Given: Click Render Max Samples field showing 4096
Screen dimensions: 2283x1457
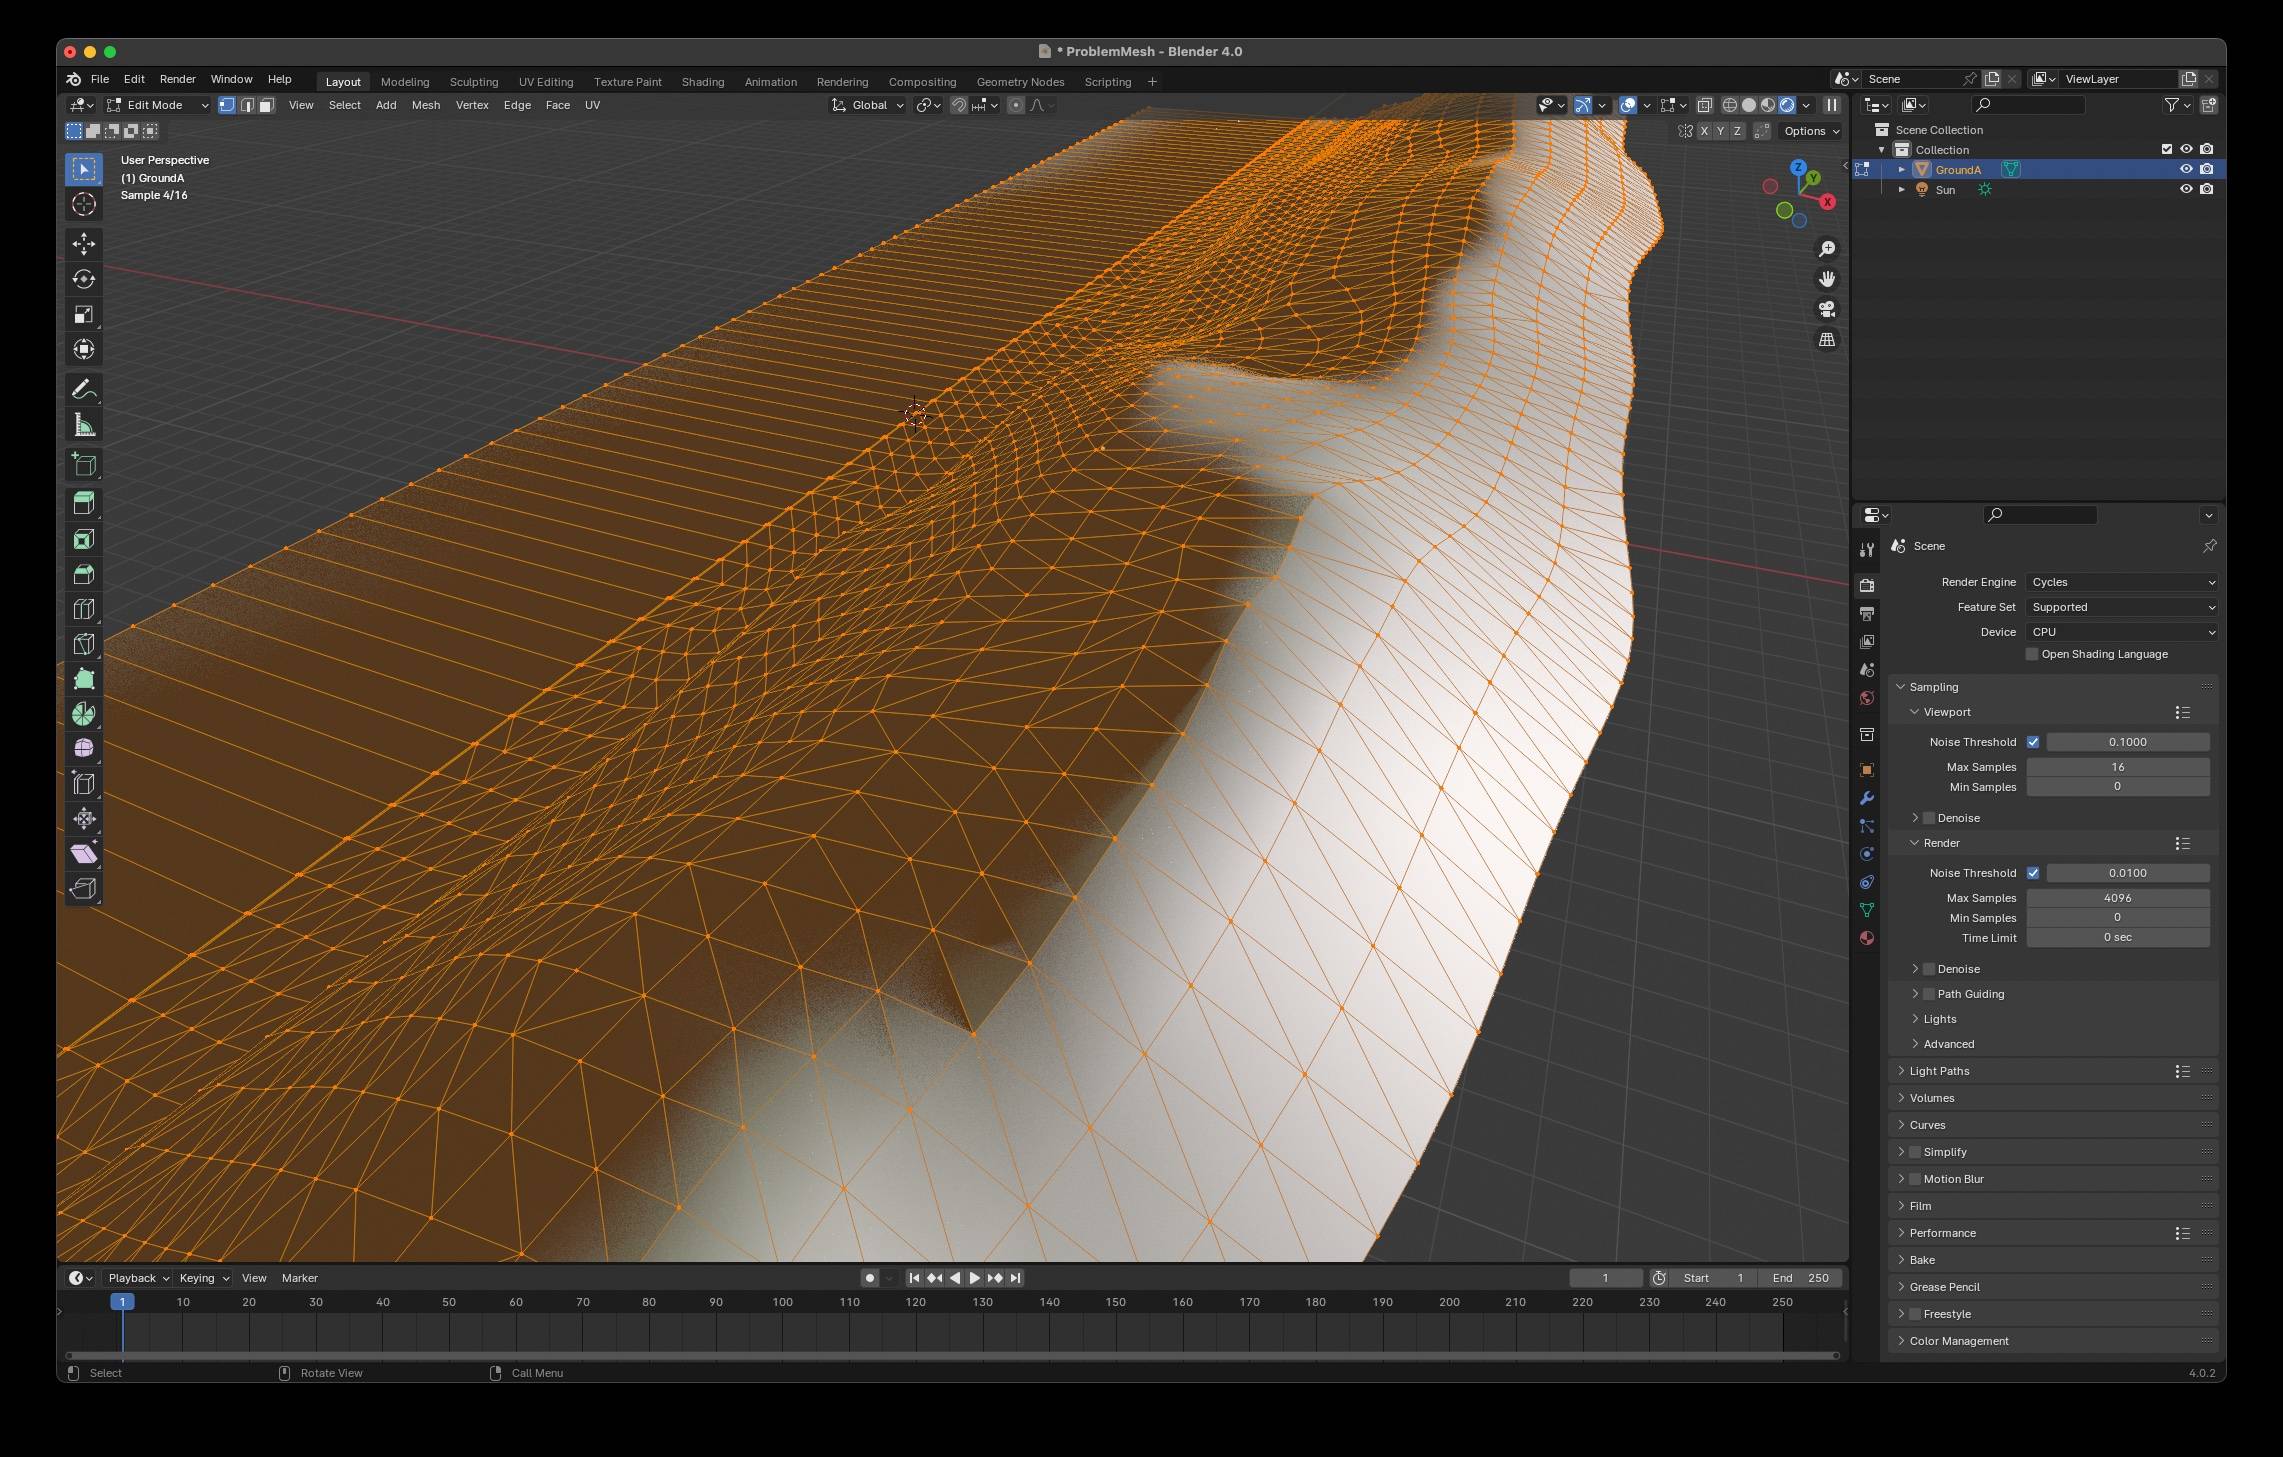Looking at the screenshot, I should [2118, 898].
